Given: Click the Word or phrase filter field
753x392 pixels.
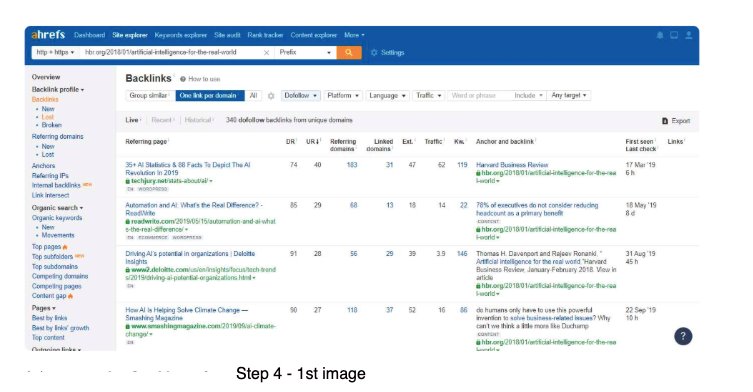Looking at the screenshot, I should (479, 96).
